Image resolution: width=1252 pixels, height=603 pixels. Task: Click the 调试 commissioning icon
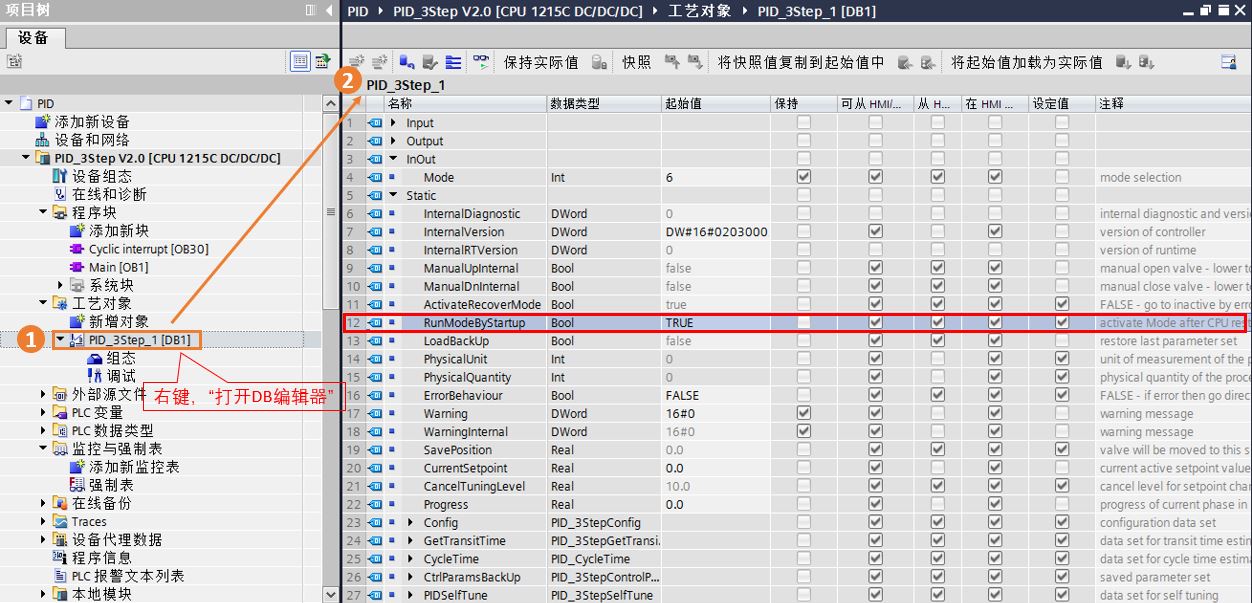coord(95,376)
